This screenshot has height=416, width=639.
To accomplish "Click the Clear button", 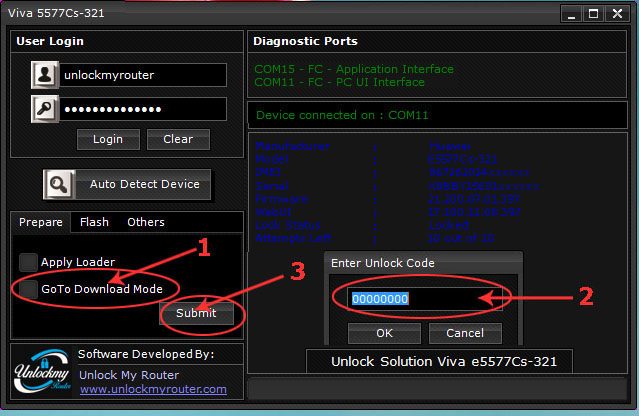I will coord(178,139).
